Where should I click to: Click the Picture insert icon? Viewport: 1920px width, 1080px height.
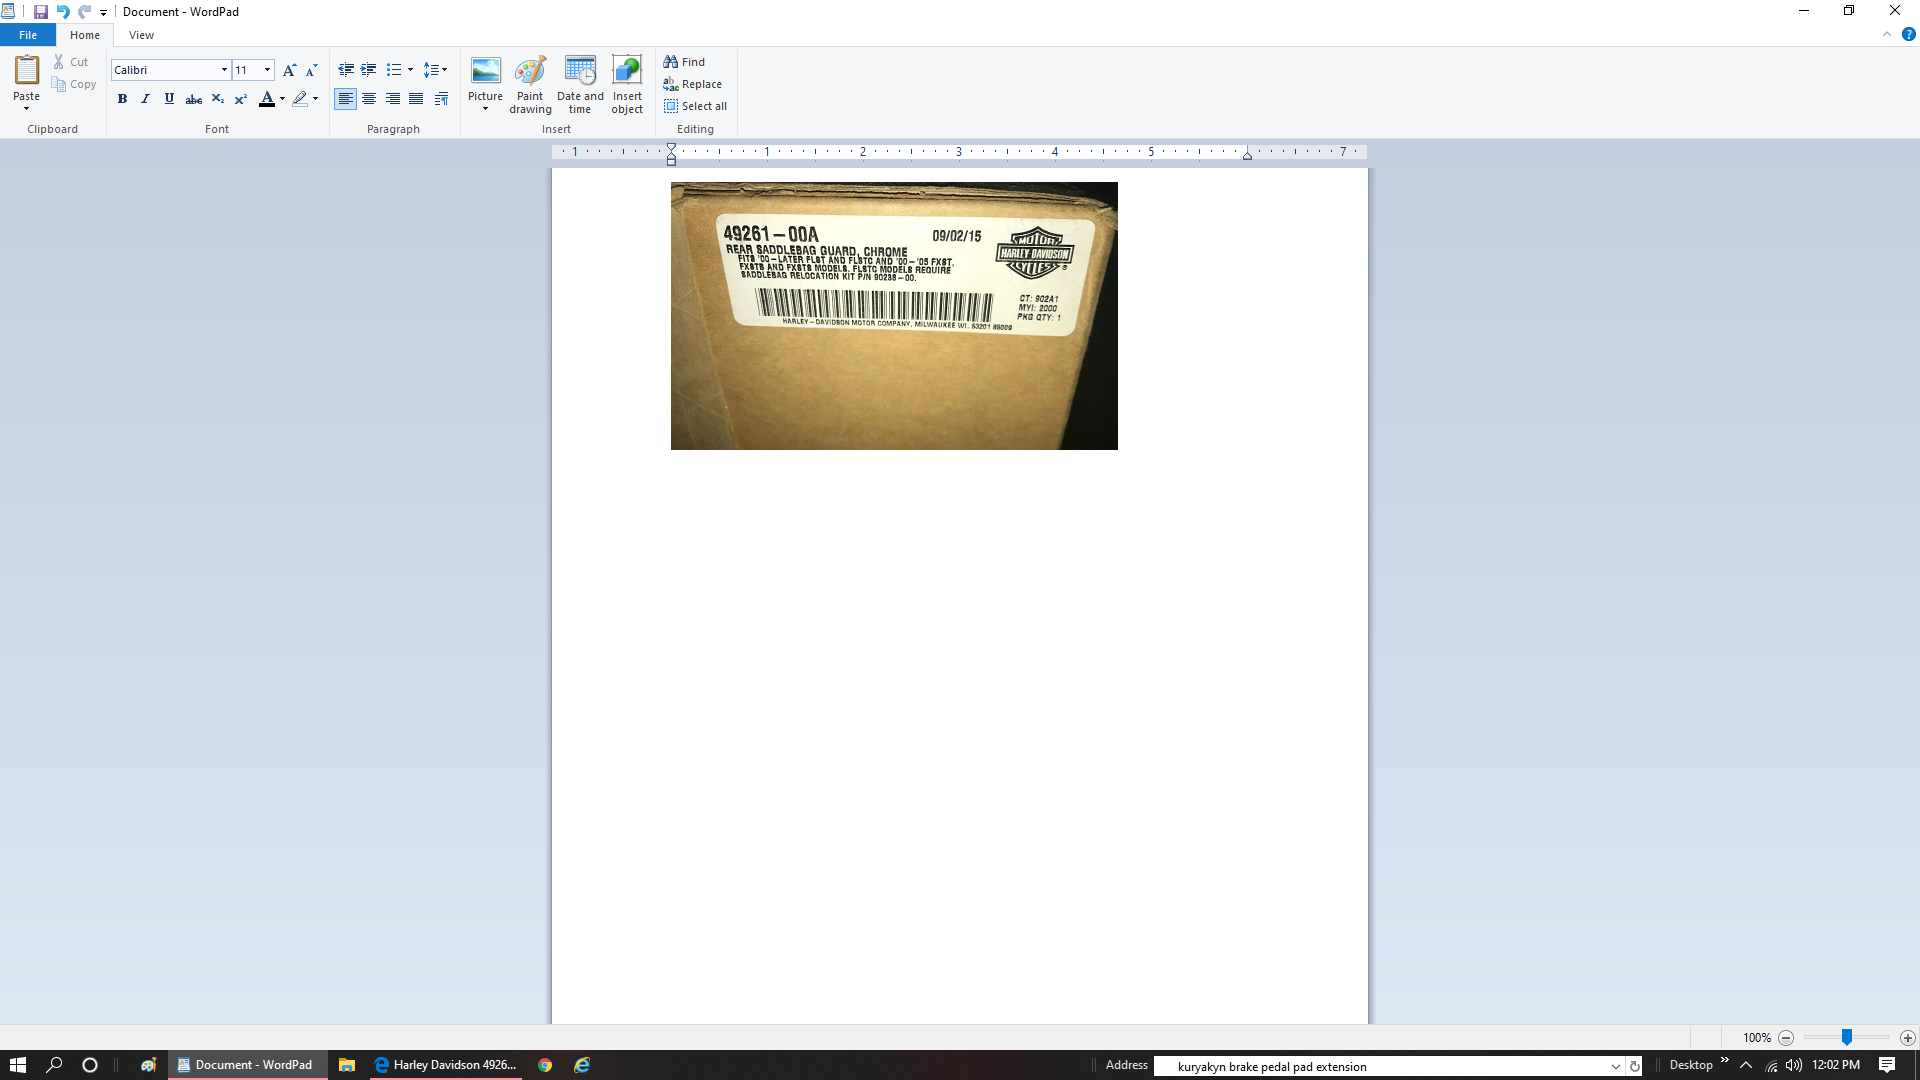pyautogui.click(x=485, y=70)
